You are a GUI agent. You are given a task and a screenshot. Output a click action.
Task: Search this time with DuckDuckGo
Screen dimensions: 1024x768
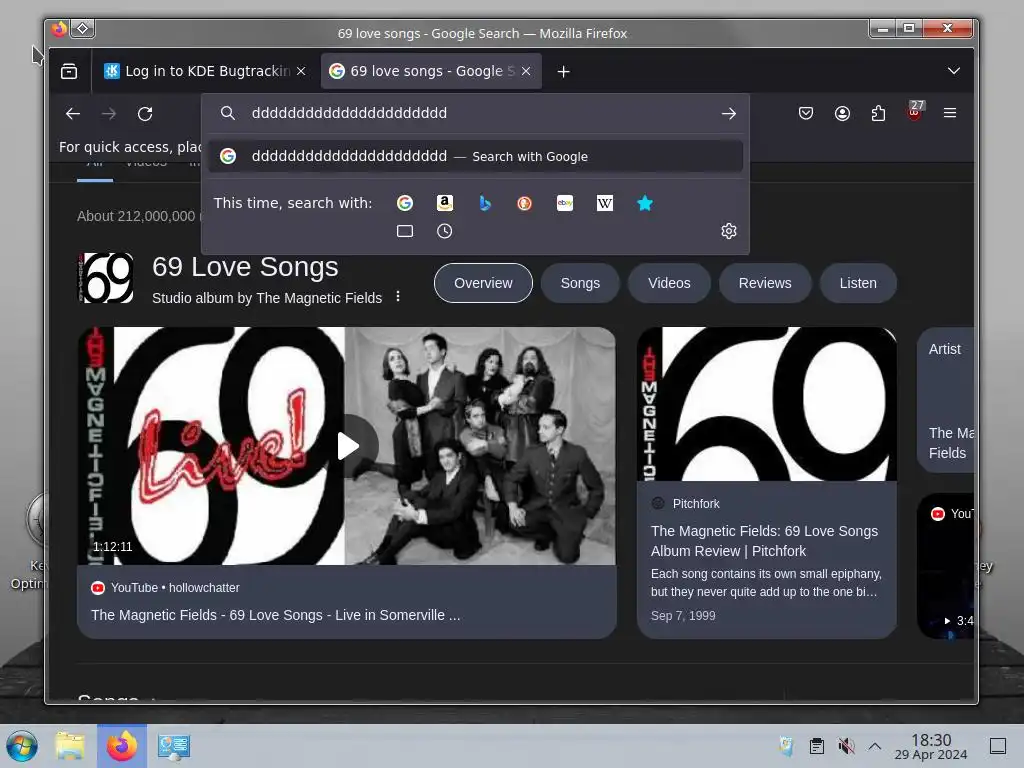click(x=524, y=203)
